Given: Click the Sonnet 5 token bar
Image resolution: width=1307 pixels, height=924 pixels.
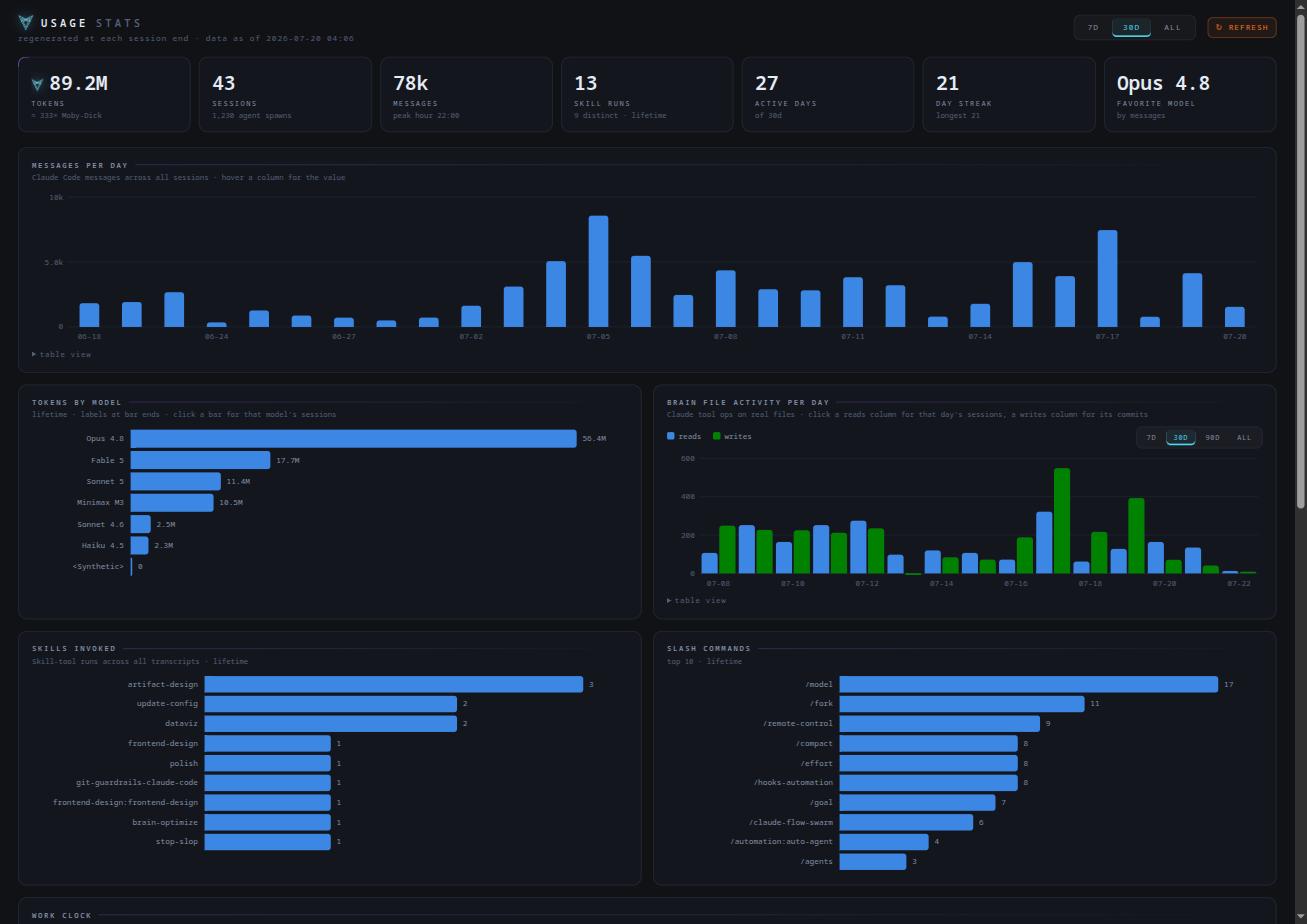Looking at the screenshot, I should tap(176, 481).
